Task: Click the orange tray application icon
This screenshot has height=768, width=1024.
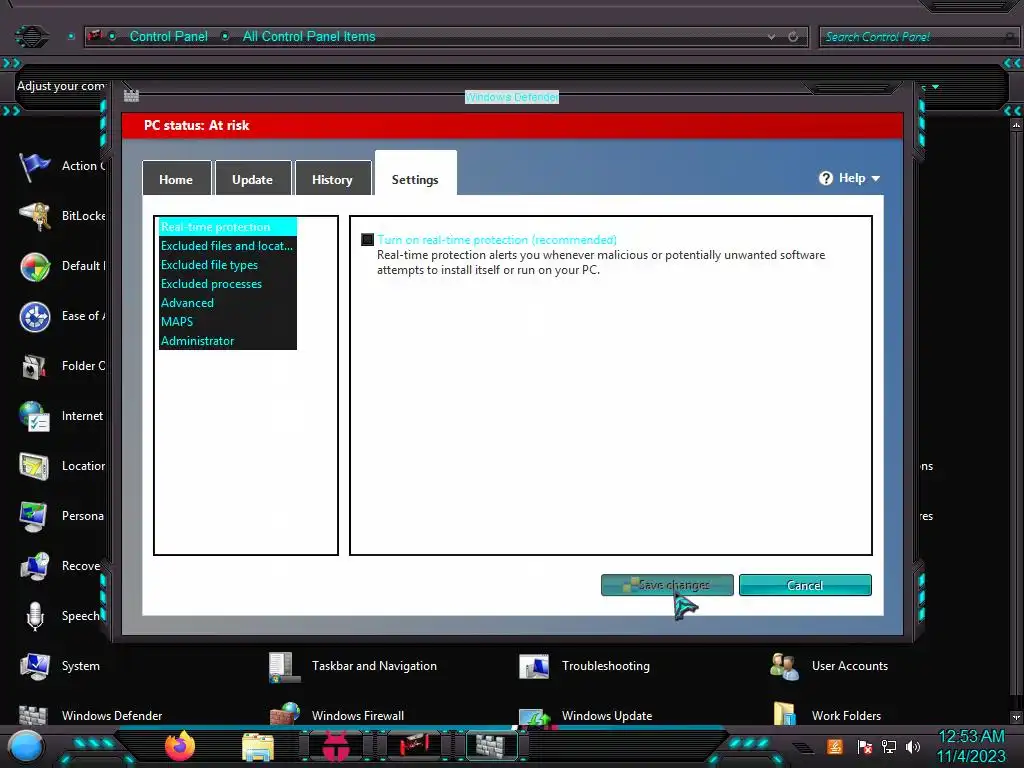Action: coord(835,746)
